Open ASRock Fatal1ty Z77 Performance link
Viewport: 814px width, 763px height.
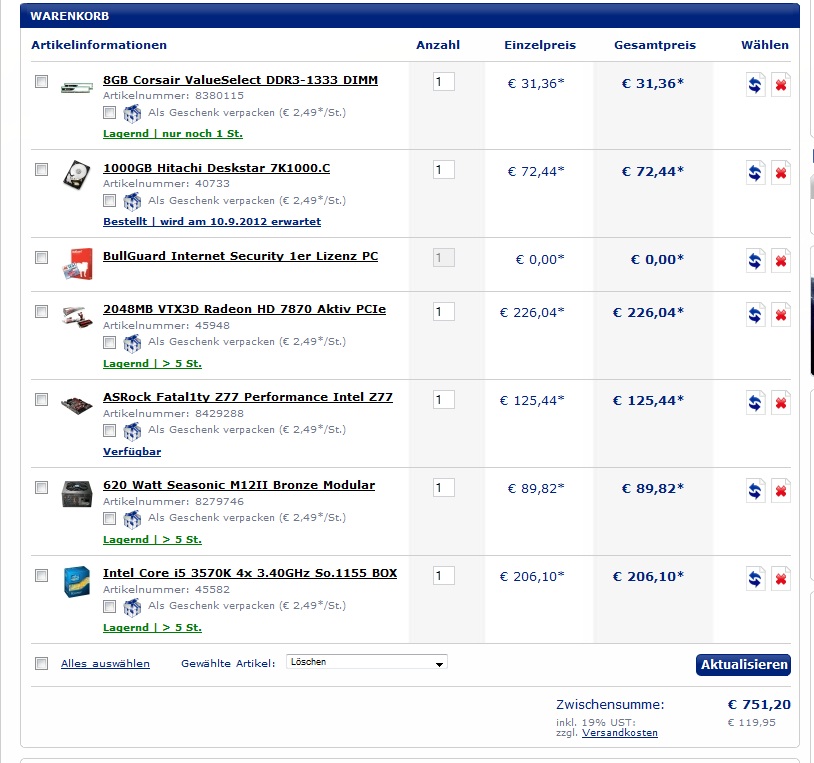(248, 397)
